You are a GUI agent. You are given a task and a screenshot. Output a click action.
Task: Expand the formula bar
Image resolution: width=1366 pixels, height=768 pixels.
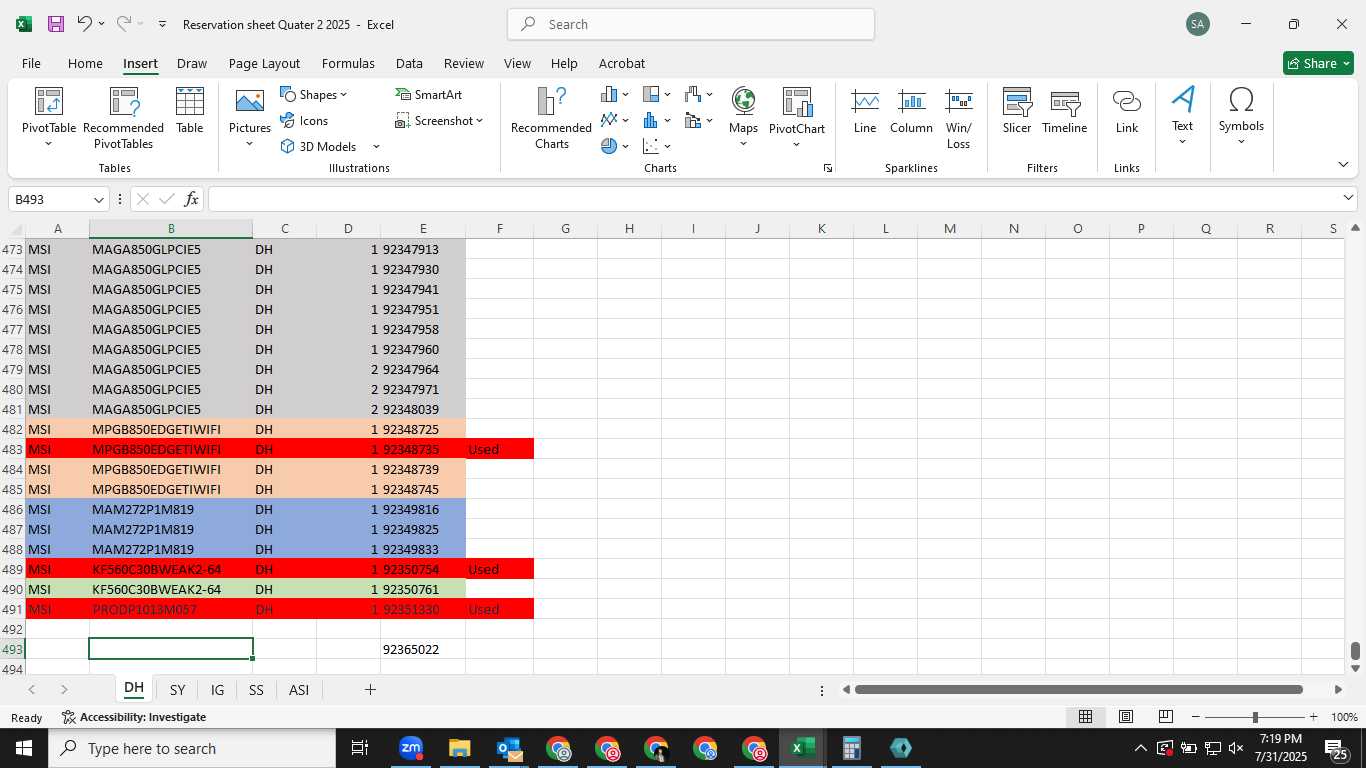pyautogui.click(x=1348, y=198)
